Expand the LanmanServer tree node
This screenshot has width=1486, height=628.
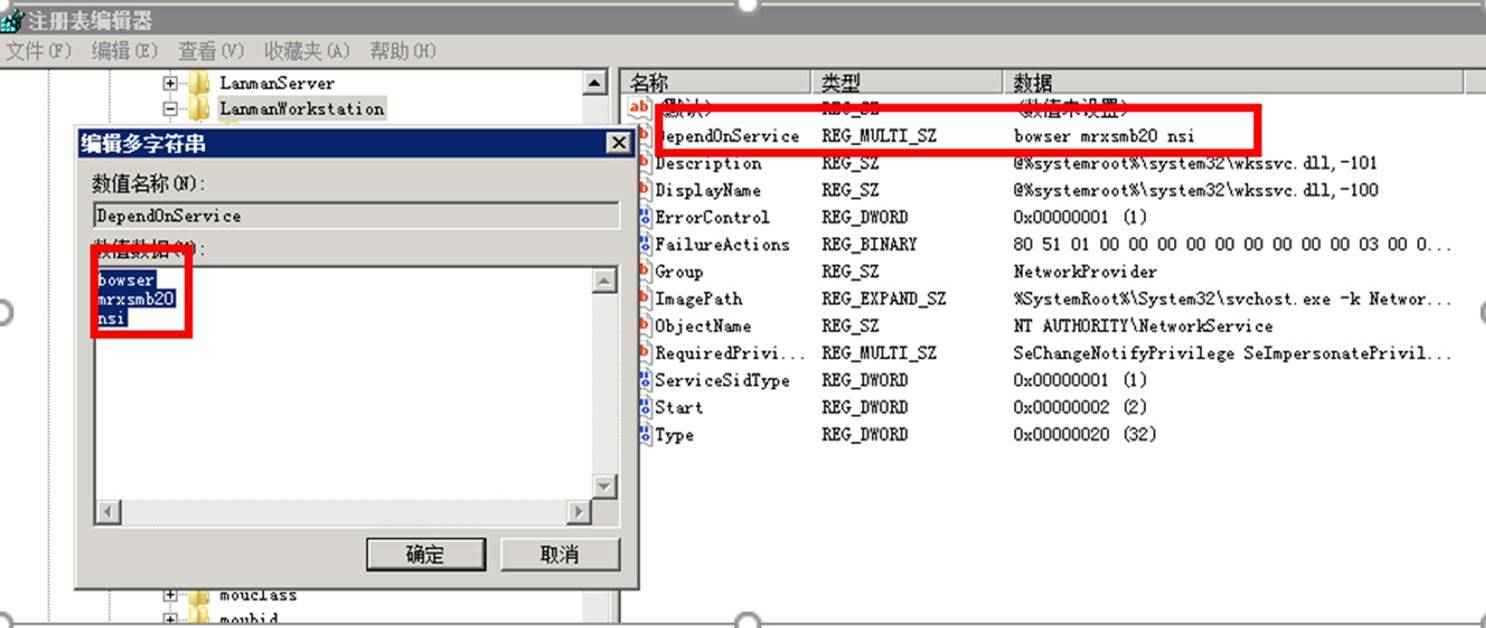coord(170,83)
